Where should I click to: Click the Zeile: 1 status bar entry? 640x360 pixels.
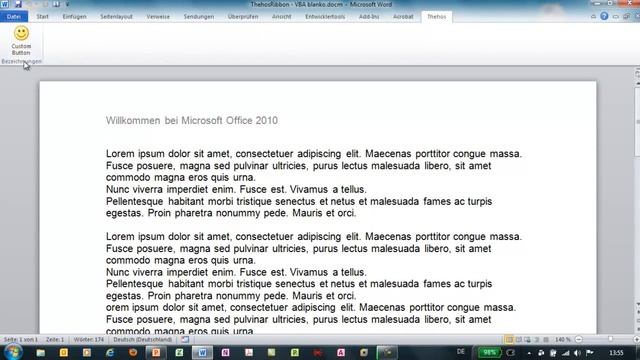pos(55,340)
